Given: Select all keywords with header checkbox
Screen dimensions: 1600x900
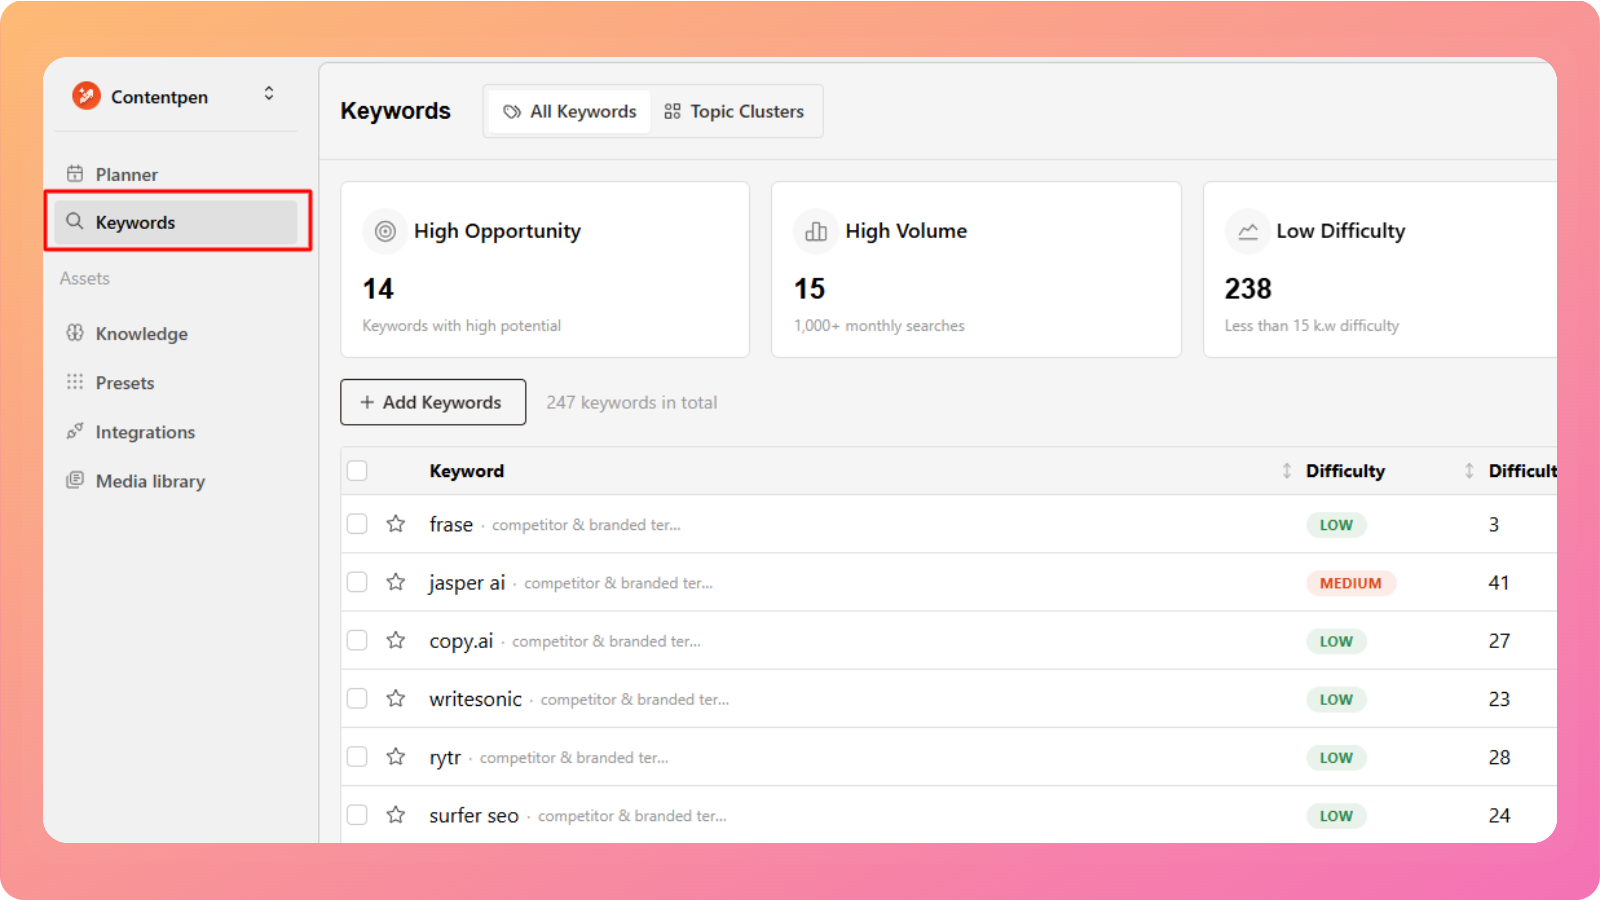Looking at the screenshot, I should 357,471.
